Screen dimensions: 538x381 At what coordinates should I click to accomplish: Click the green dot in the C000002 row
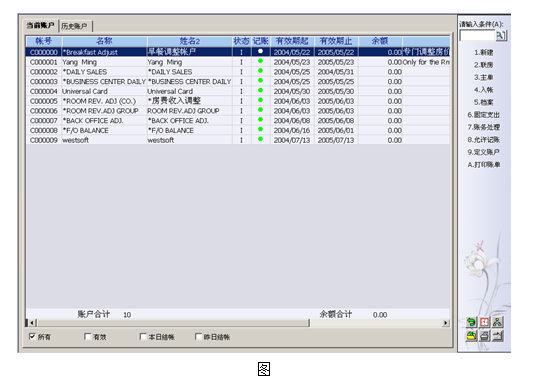[260, 71]
